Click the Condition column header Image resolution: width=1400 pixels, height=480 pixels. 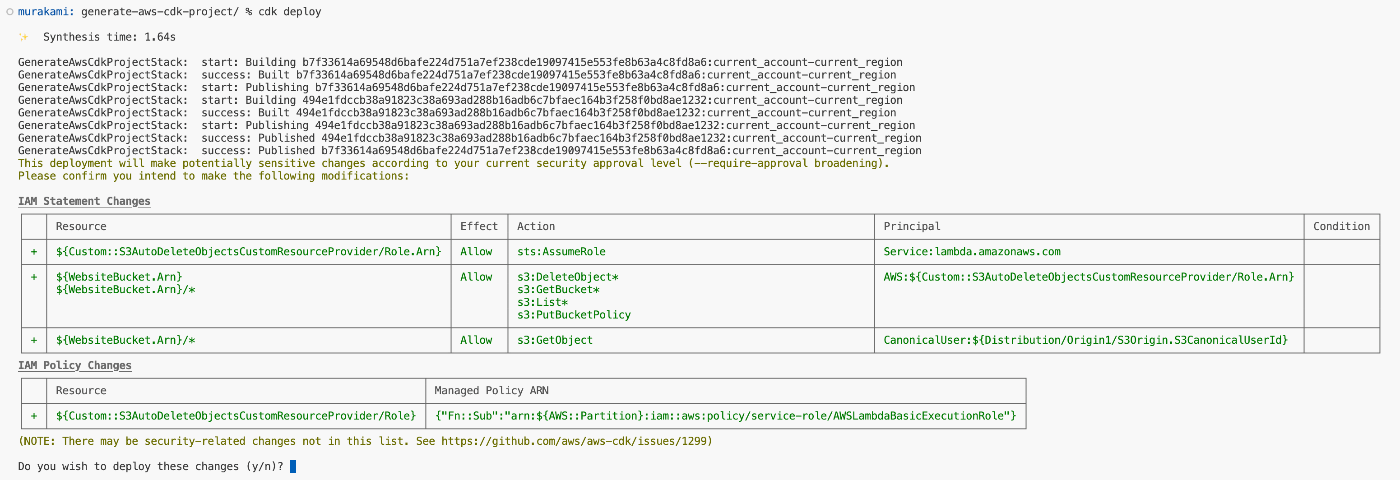[x=1341, y=226]
